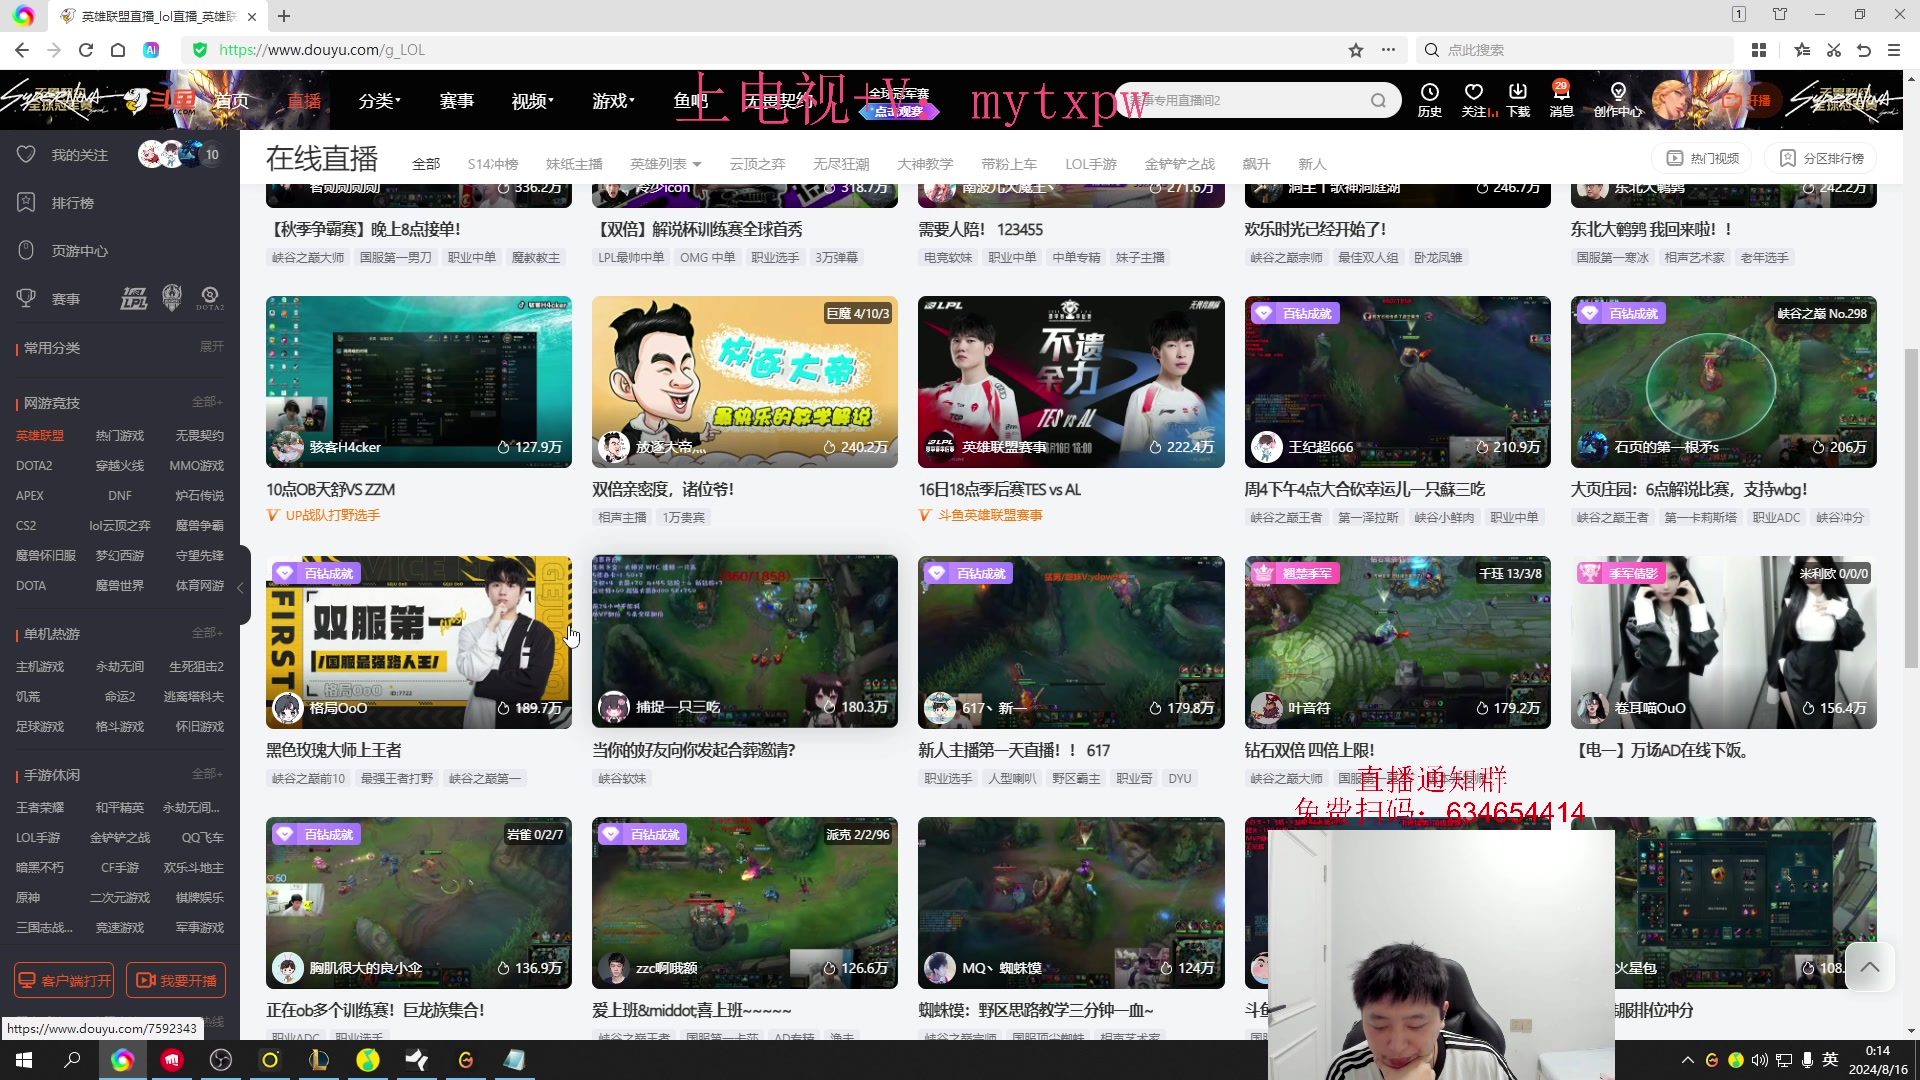Open 英雄联盟 category link in sidebar
This screenshot has height=1080, width=1920.
tap(40, 436)
